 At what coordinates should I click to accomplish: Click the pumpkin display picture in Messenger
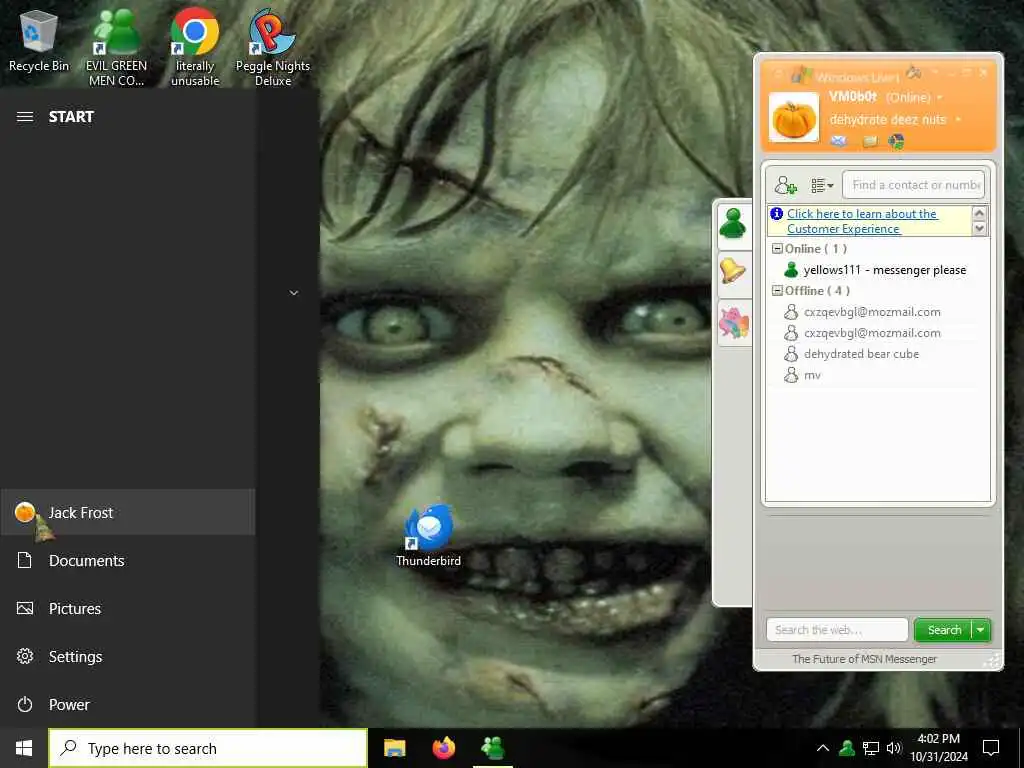(x=793, y=118)
